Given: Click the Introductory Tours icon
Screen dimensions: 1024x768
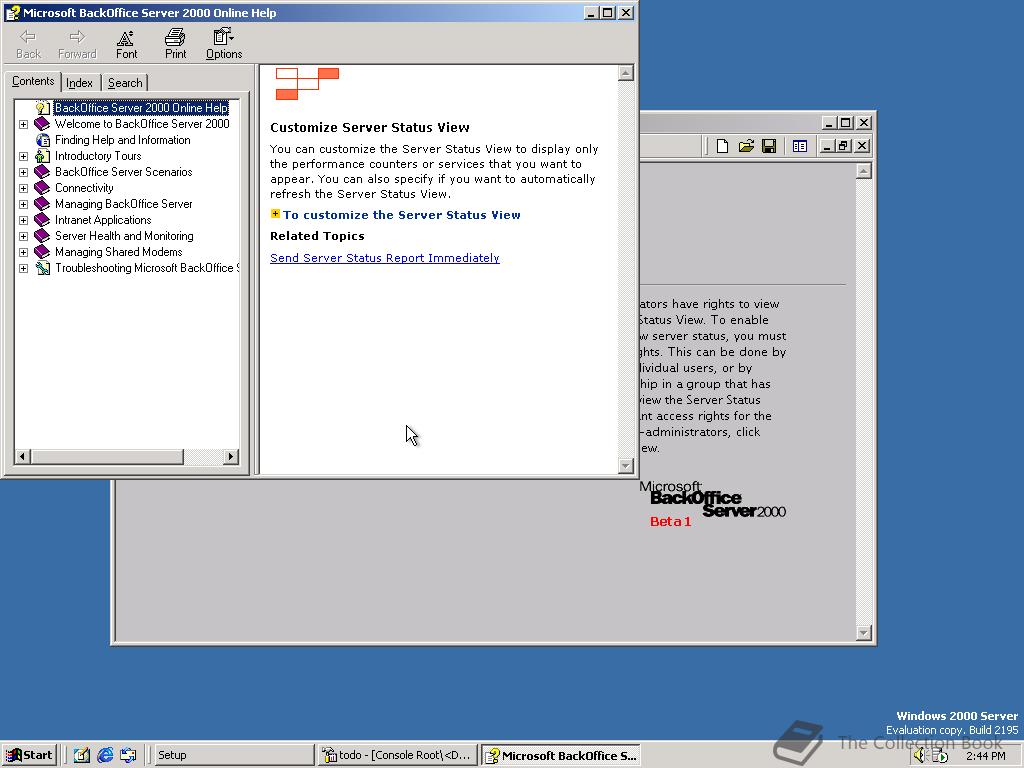Looking at the screenshot, I should click(42, 155).
